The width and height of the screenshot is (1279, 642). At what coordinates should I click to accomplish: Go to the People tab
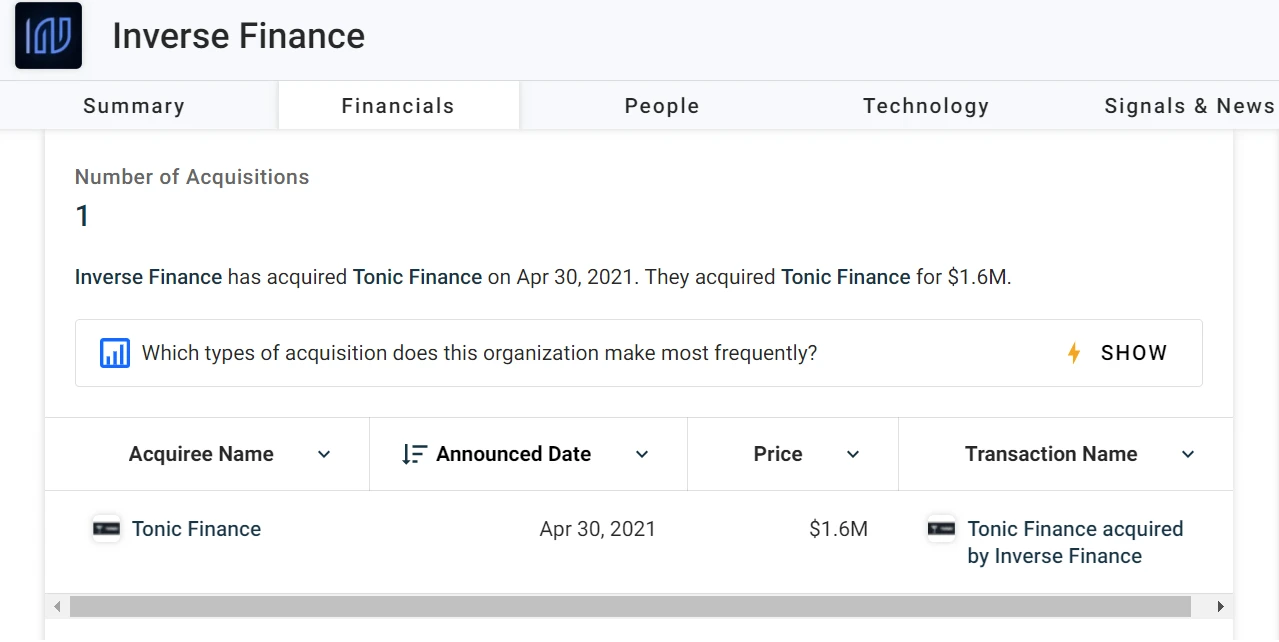click(662, 106)
